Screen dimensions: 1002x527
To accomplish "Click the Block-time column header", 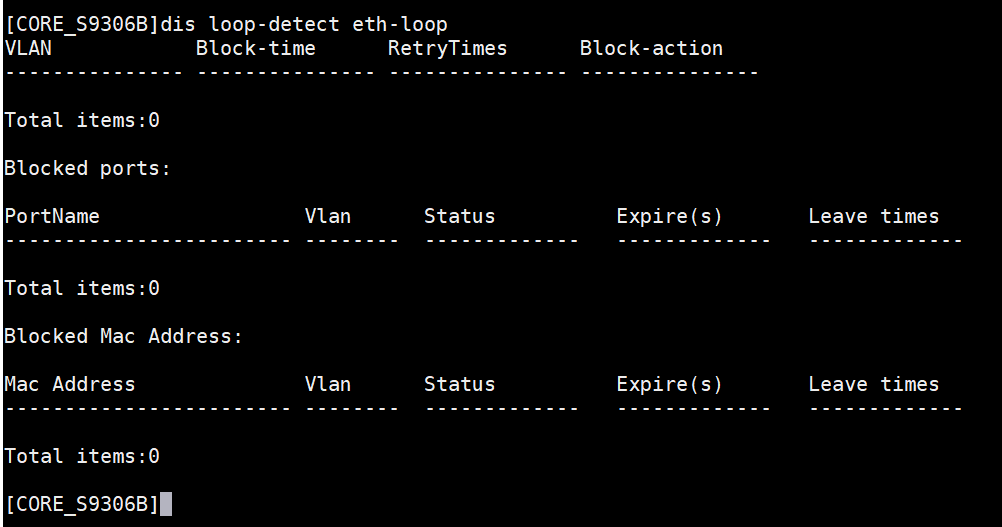I will [x=256, y=49].
